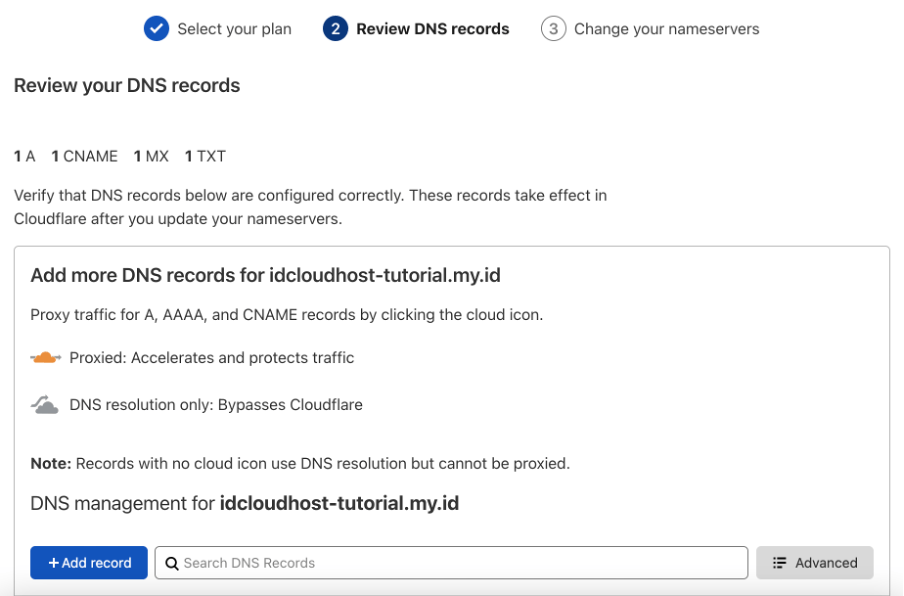Click the Review DNS records heading label
This screenshot has height=596, width=904.
432,29
